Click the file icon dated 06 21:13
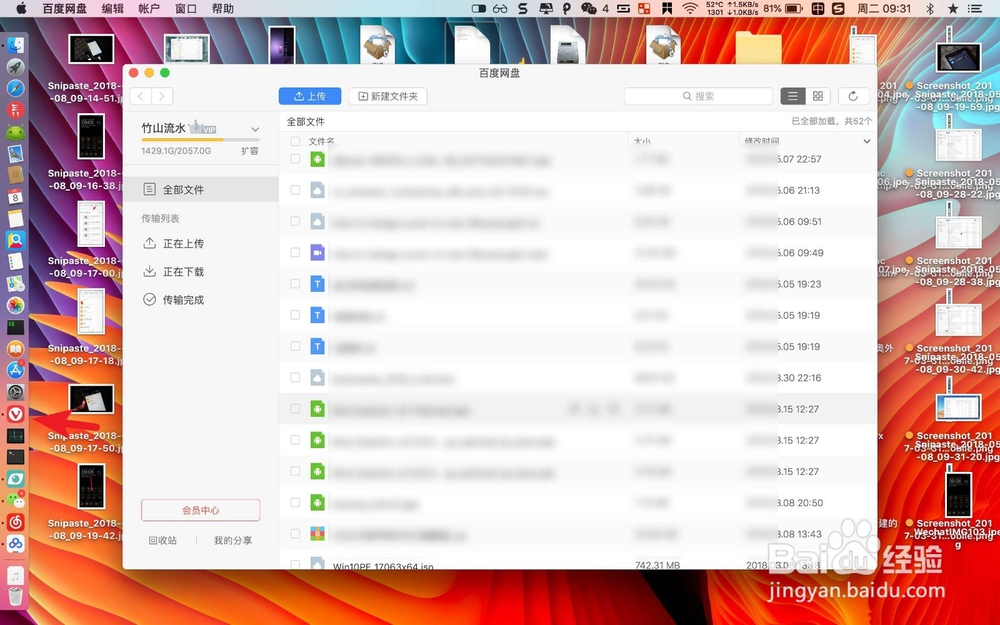 (x=317, y=190)
